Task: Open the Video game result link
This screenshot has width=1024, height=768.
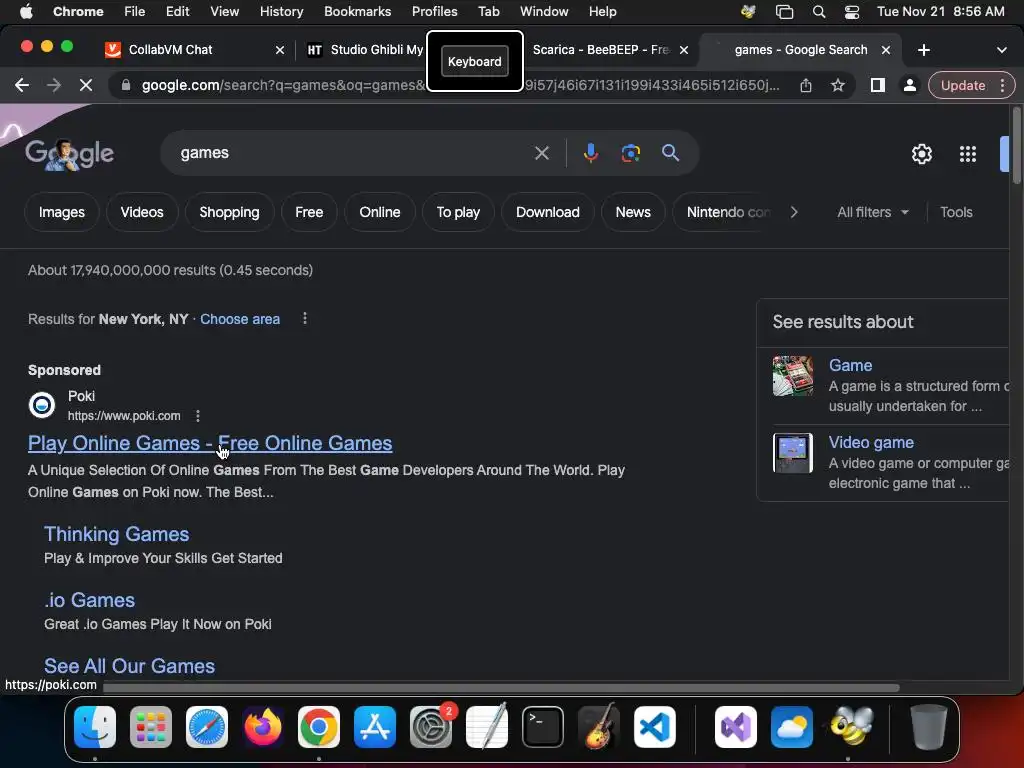Action: pyautogui.click(x=871, y=442)
